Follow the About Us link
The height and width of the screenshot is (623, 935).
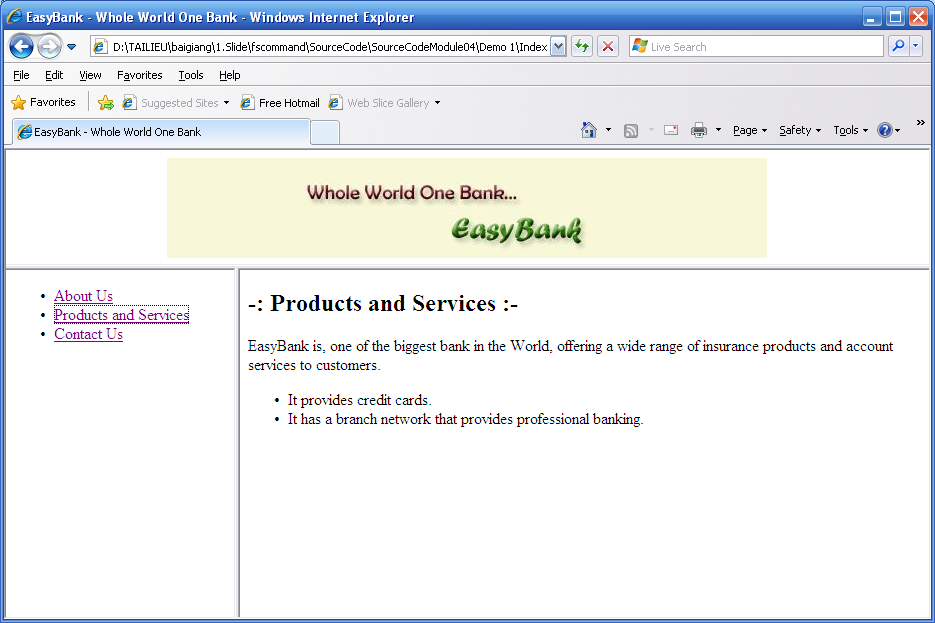click(x=83, y=296)
